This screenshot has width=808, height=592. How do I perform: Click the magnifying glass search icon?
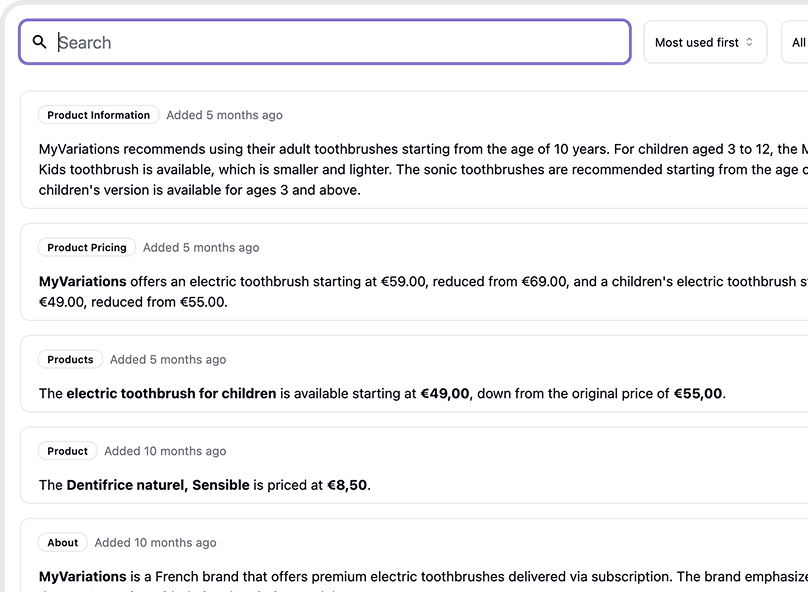tap(40, 42)
